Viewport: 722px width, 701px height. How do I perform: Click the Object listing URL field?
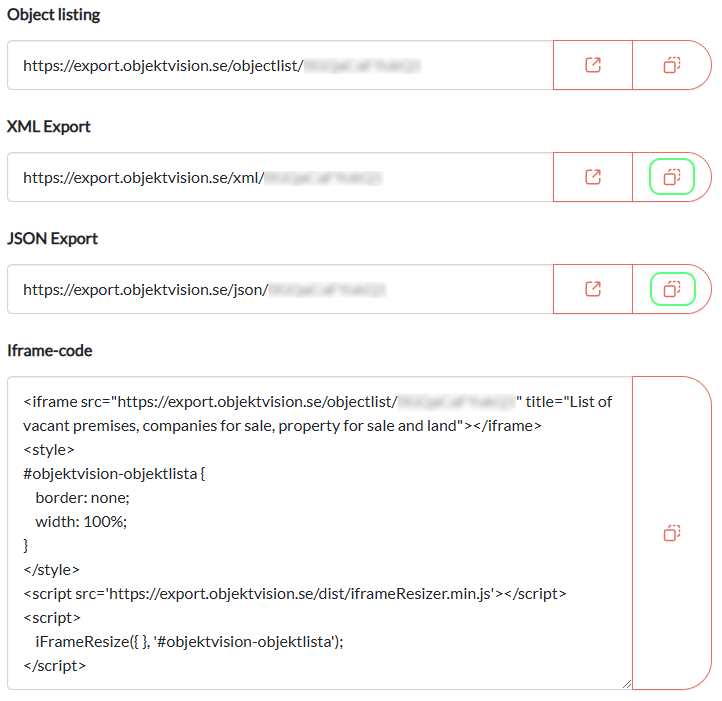280,65
